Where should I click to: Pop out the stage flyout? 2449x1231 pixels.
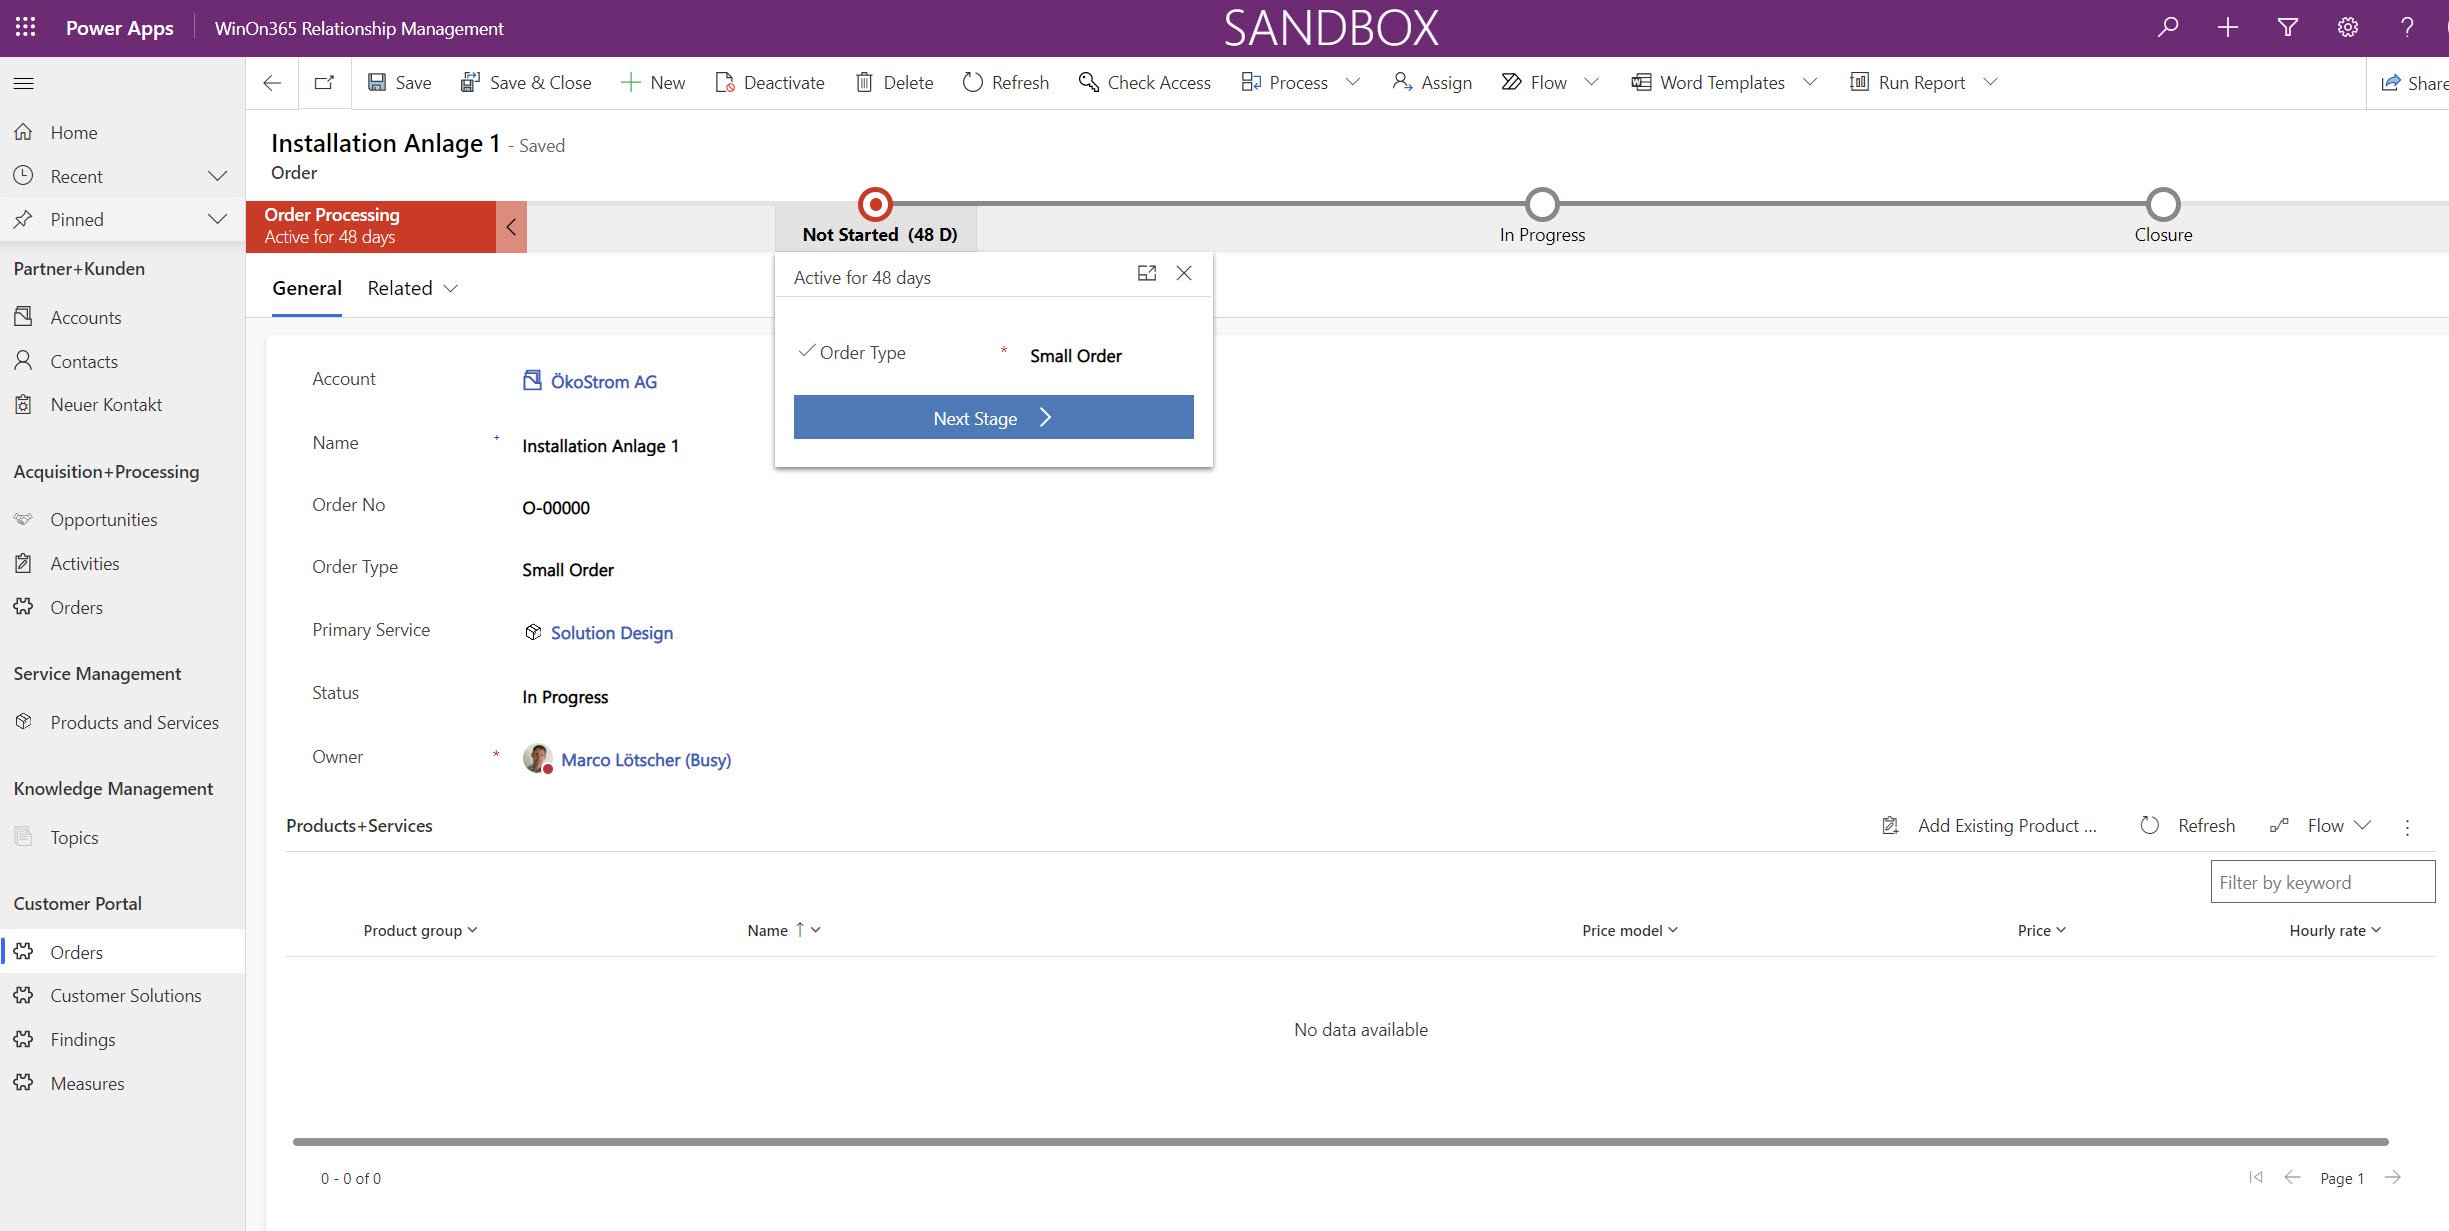click(1147, 273)
